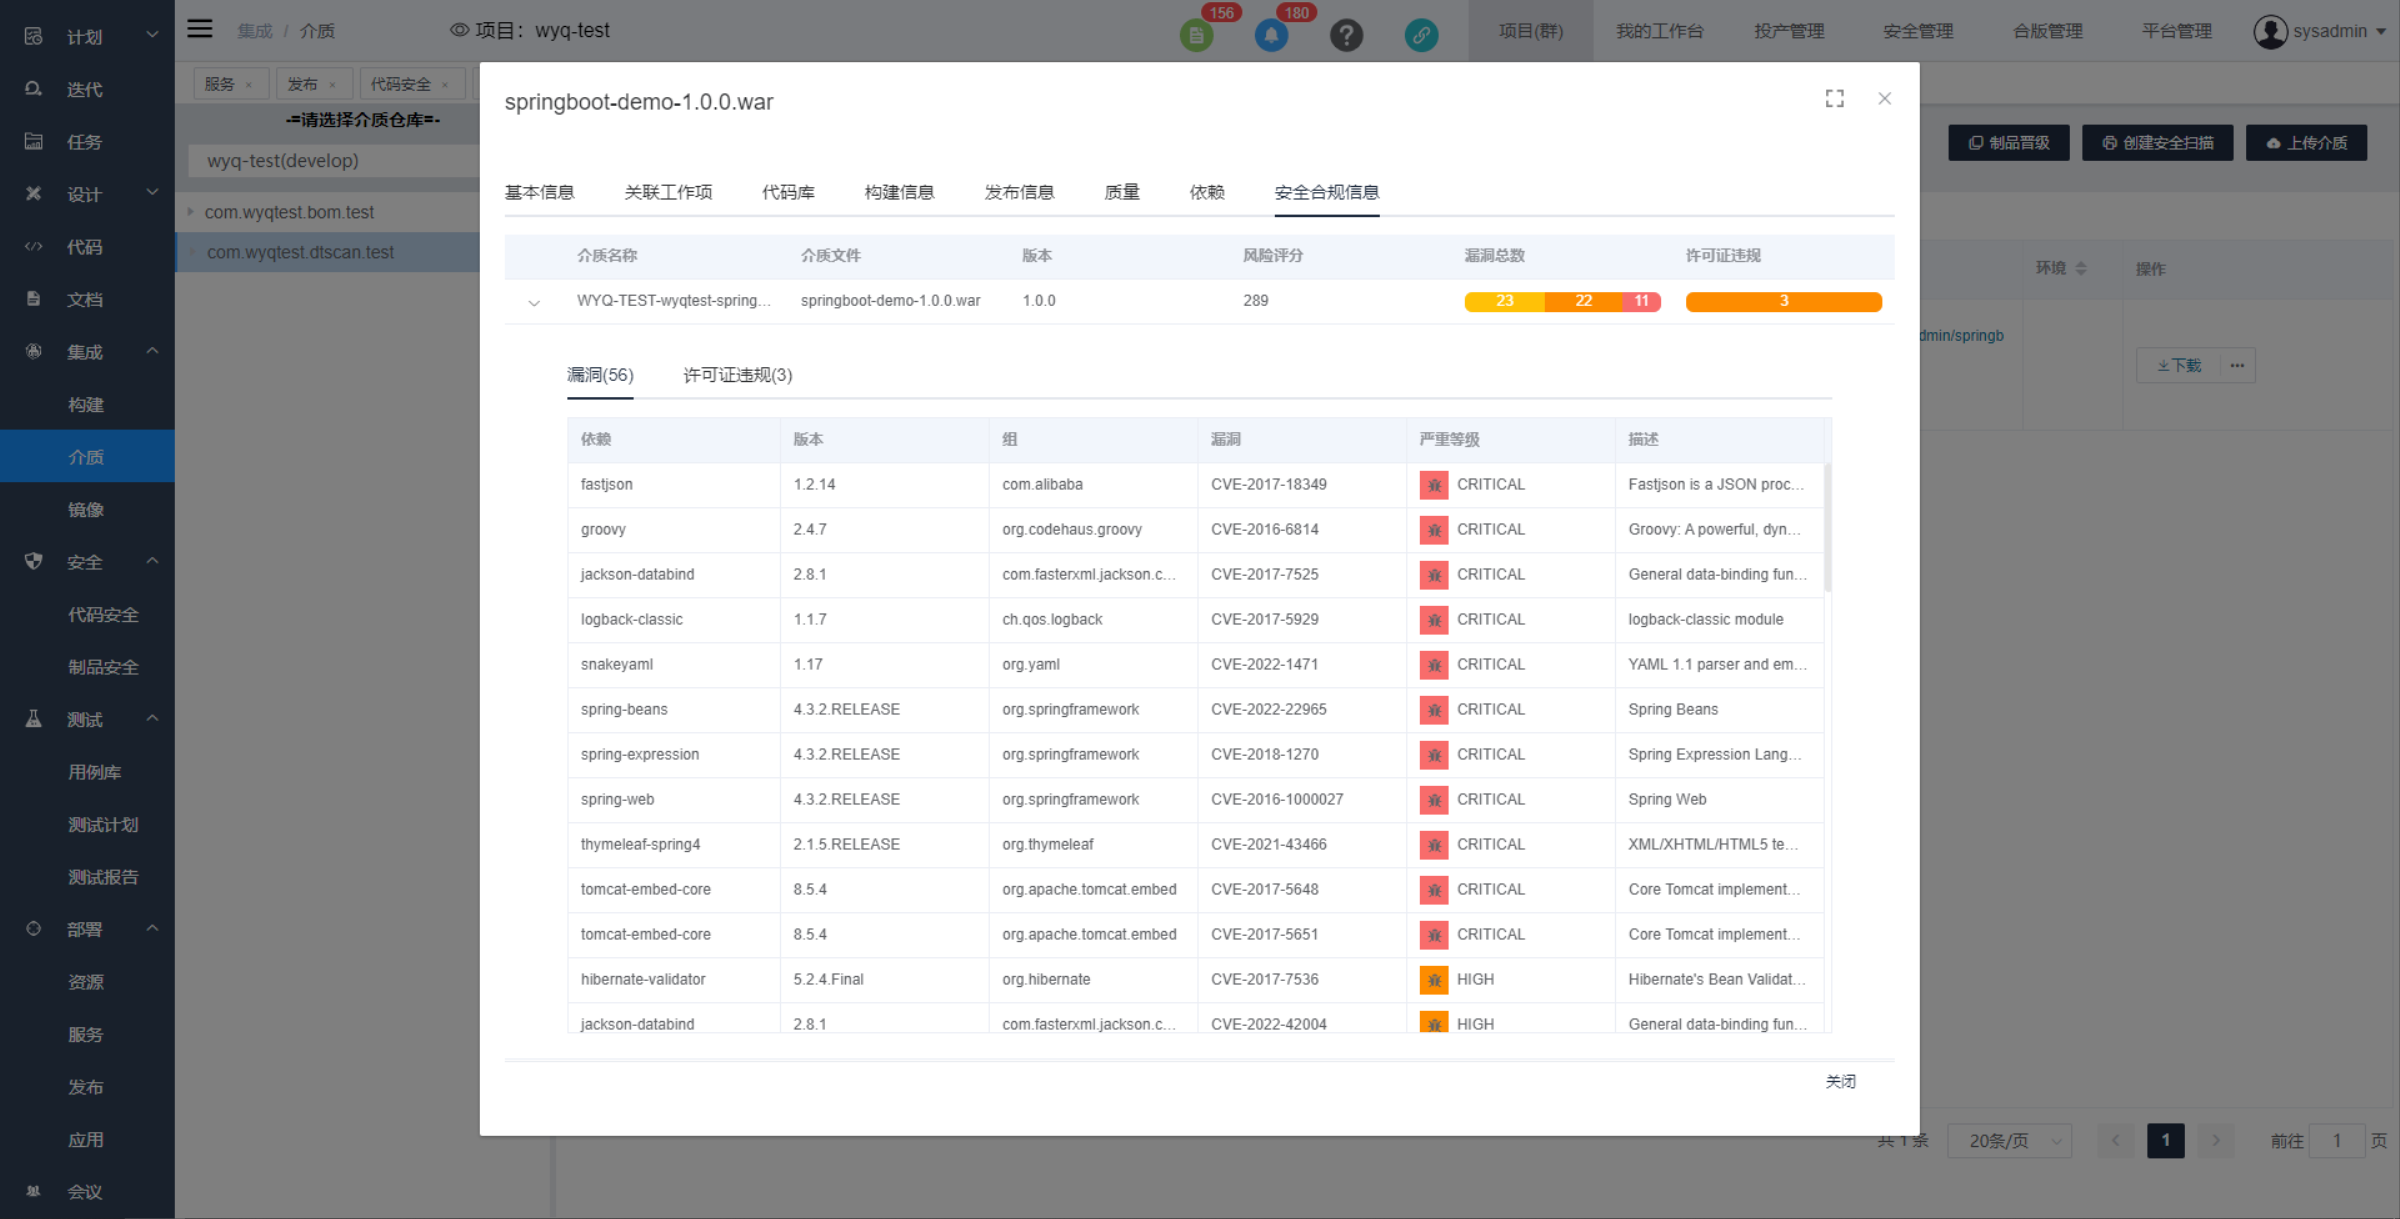Open the 许可证违规(3) sub-tab
This screenshot has width=2400, height=1219.
[737, 375]
